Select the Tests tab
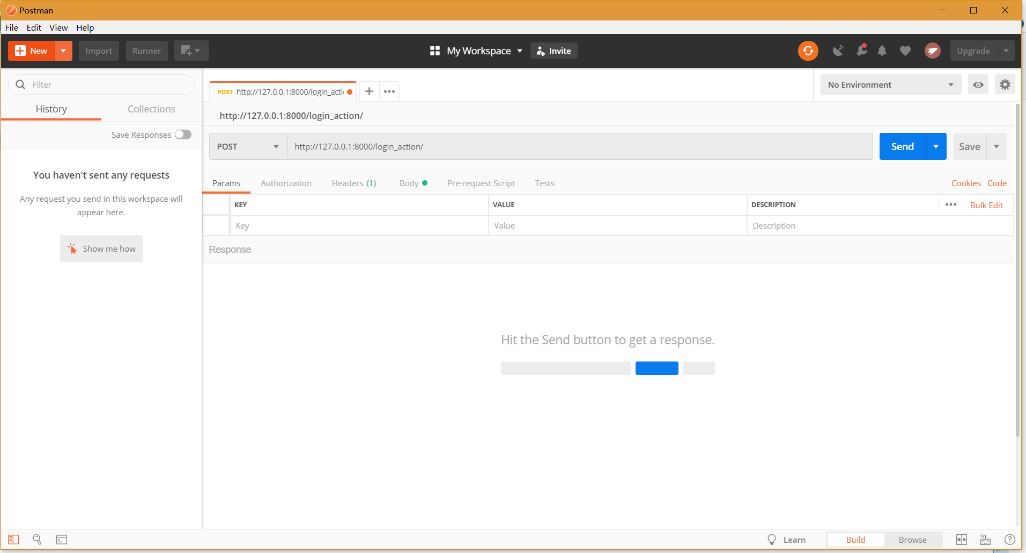The image size is (1026, 553). coord(544,183)
